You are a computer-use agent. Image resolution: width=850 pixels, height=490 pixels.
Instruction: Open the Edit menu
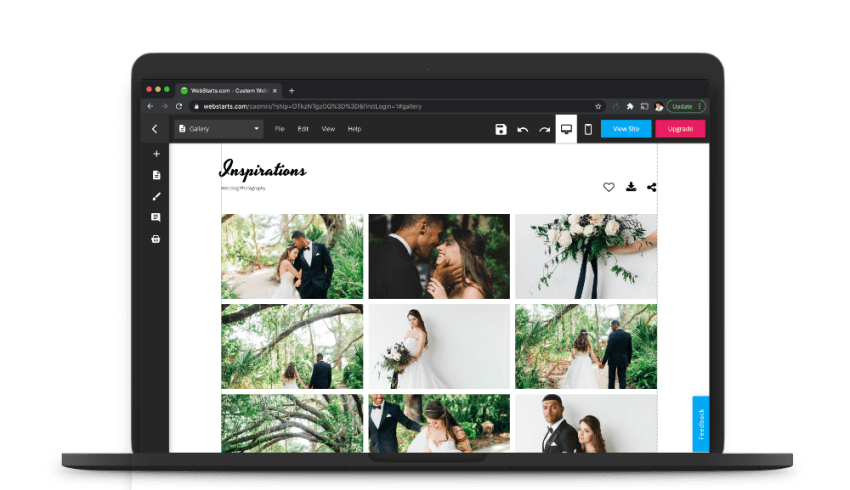[303, 129]
